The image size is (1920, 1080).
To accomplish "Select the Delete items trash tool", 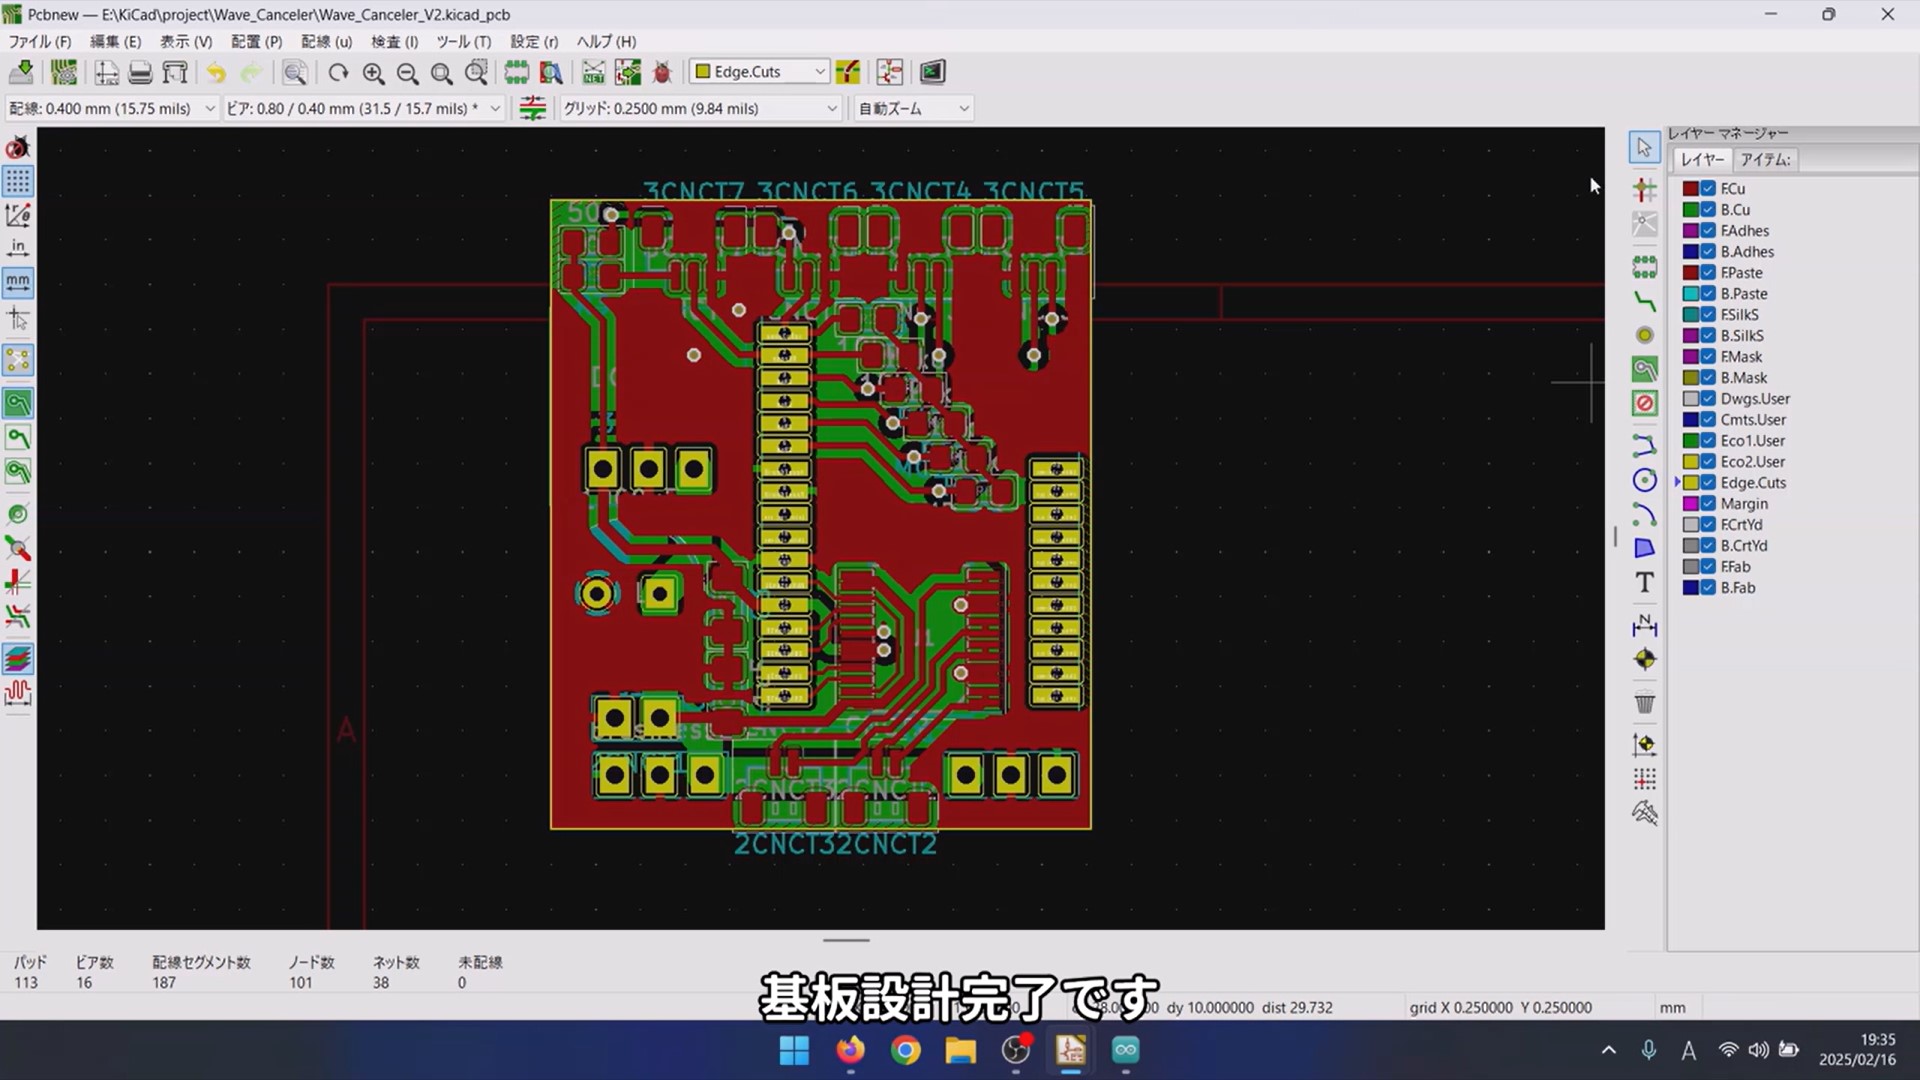I will 1644,703.
